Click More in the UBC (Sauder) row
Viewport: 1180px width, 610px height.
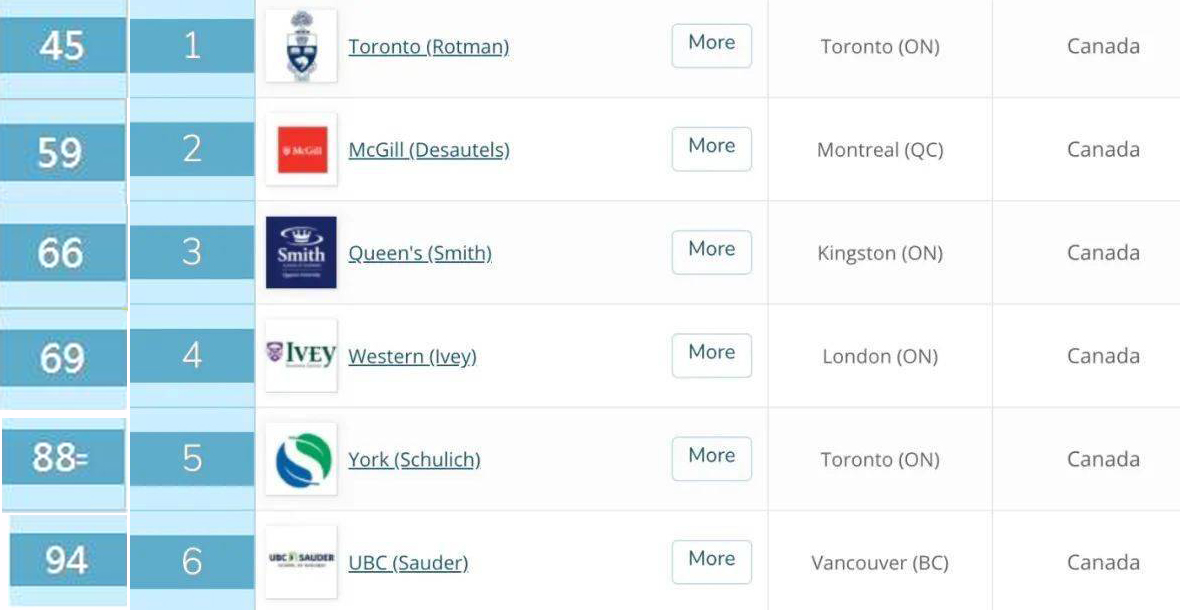point(711,559)
